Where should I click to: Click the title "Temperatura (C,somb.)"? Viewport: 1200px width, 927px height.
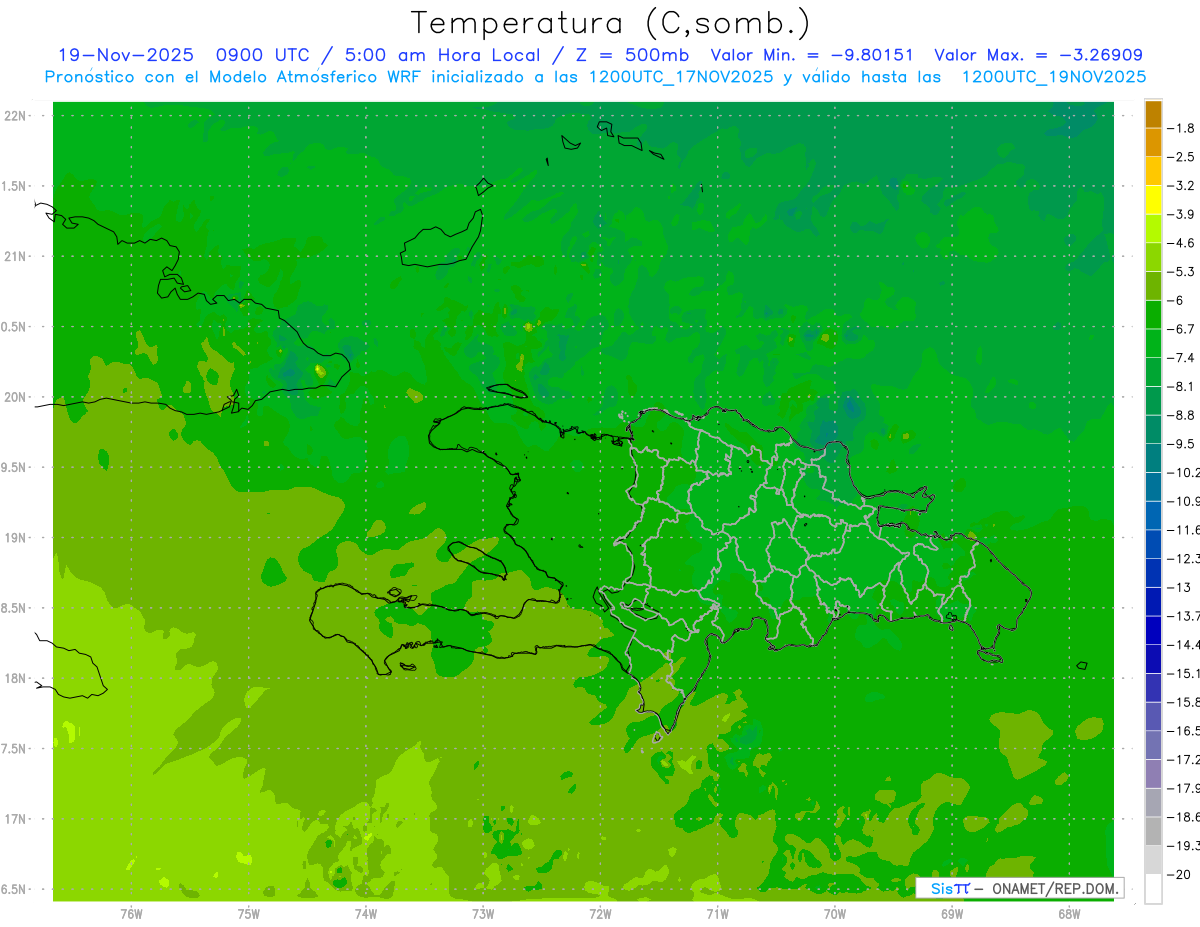click(610, 23)
